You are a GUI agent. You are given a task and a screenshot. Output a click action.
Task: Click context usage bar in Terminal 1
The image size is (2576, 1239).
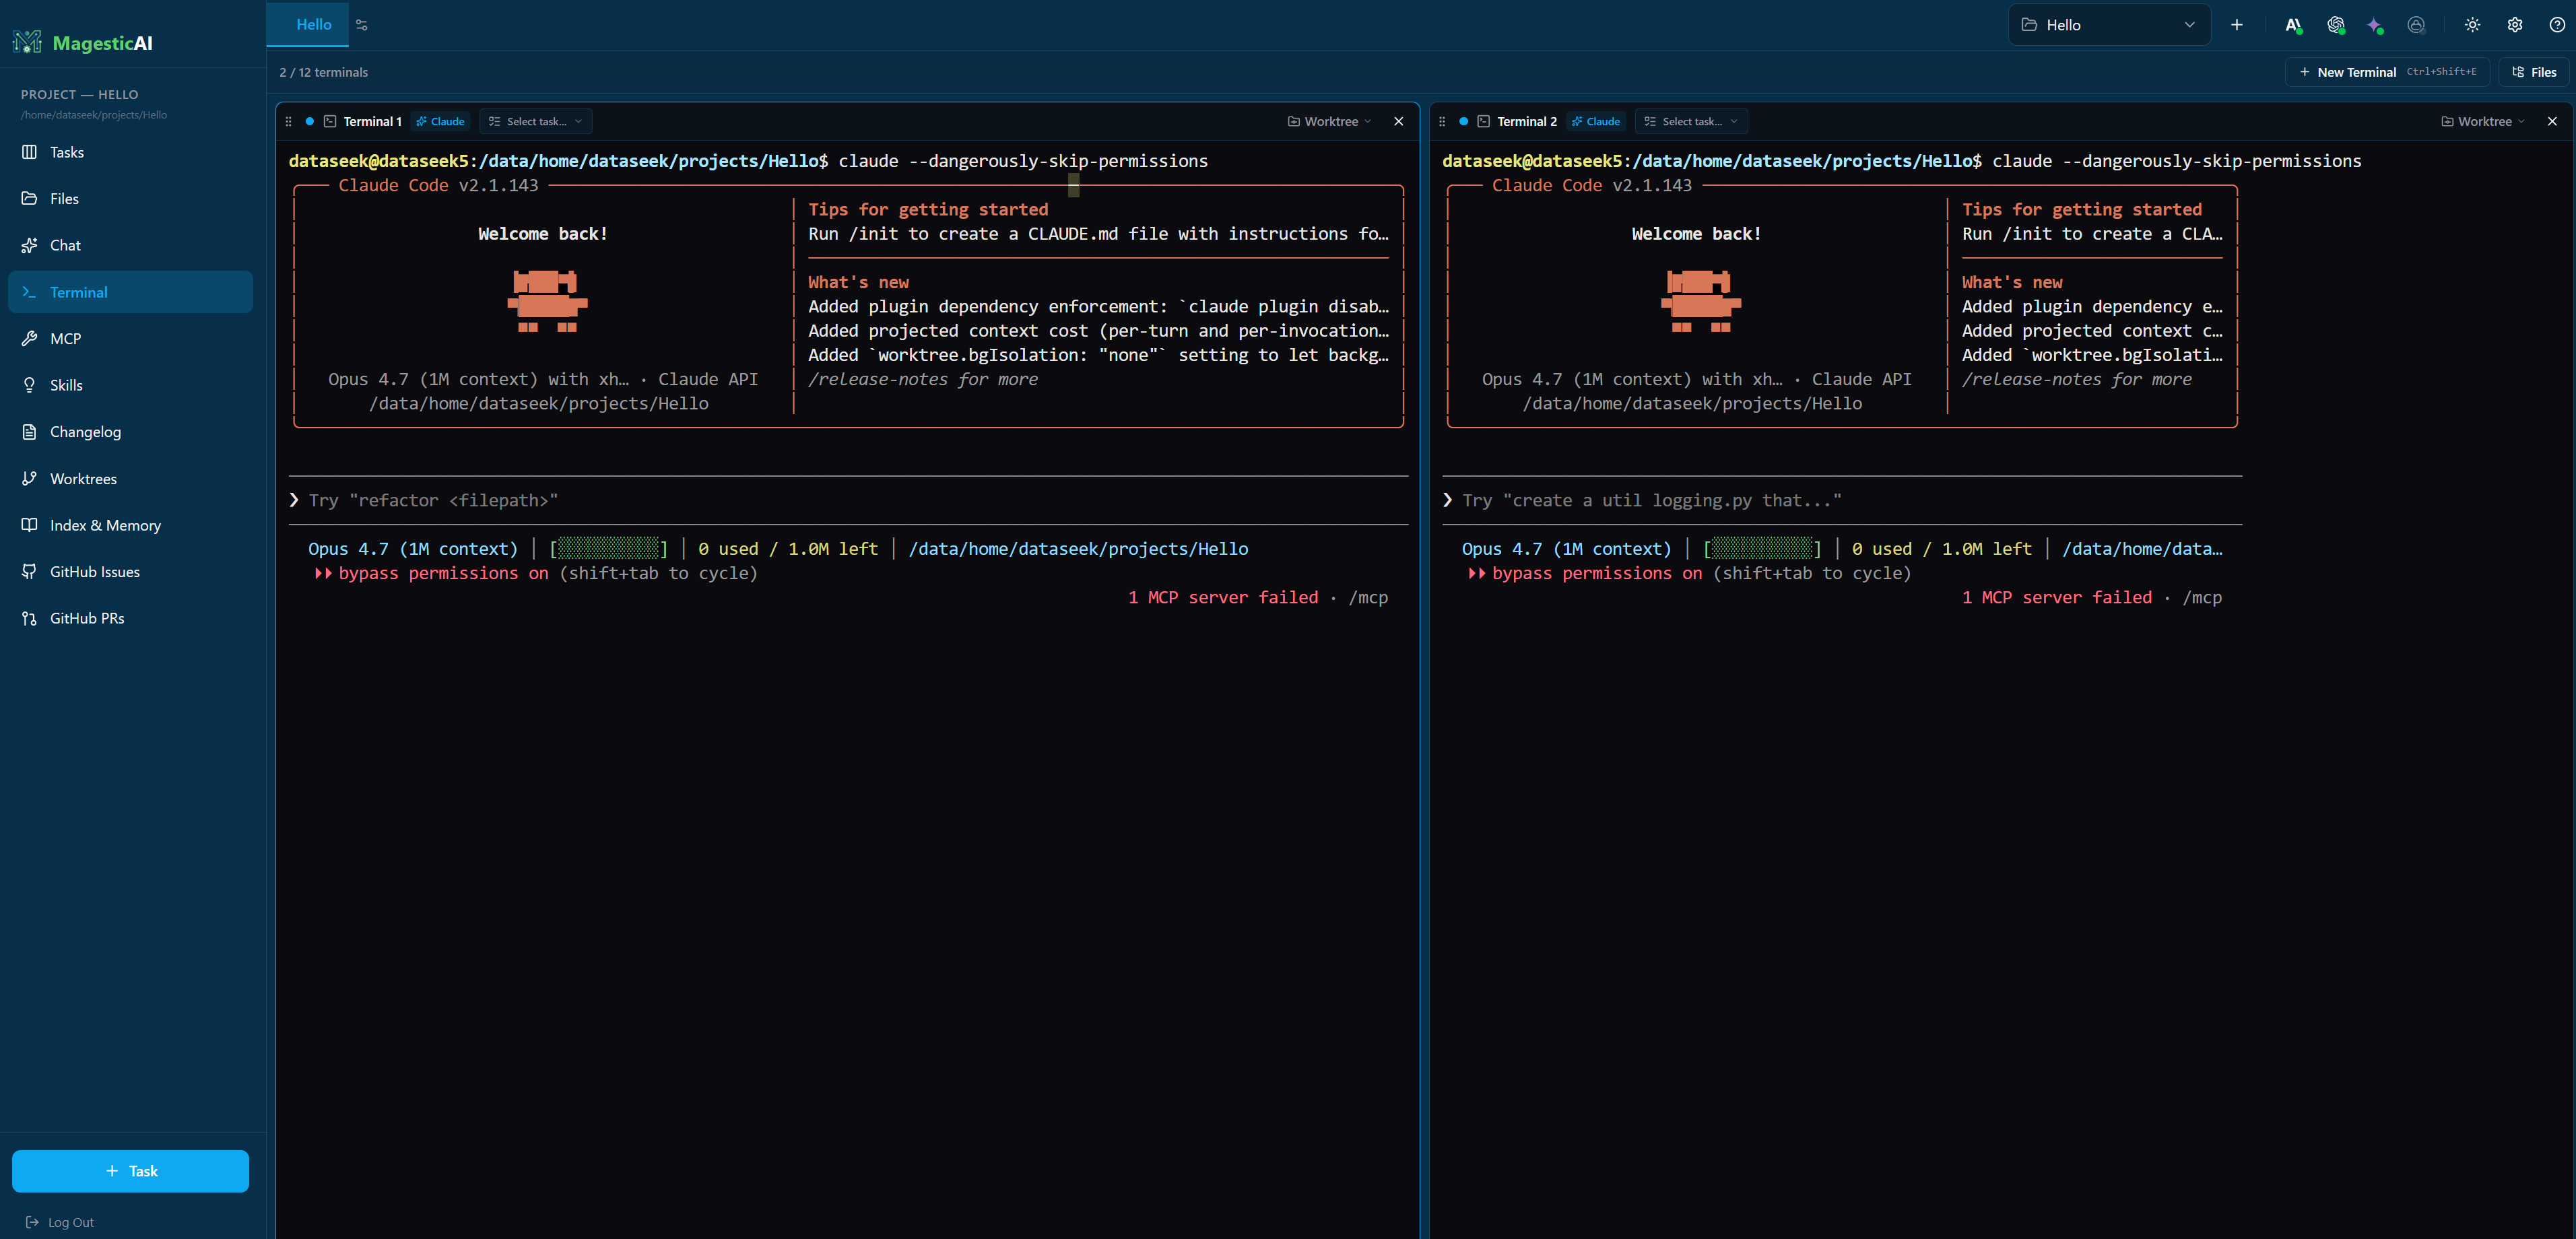point(609,548)
